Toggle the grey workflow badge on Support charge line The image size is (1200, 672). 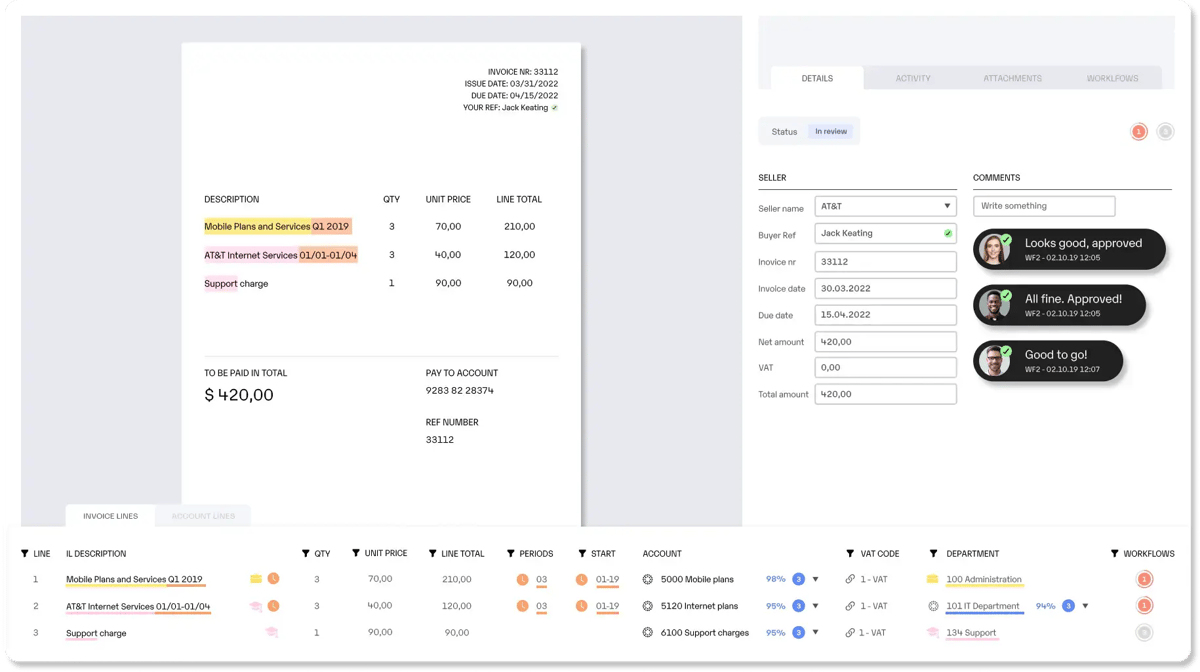(x=1144, y=633)
